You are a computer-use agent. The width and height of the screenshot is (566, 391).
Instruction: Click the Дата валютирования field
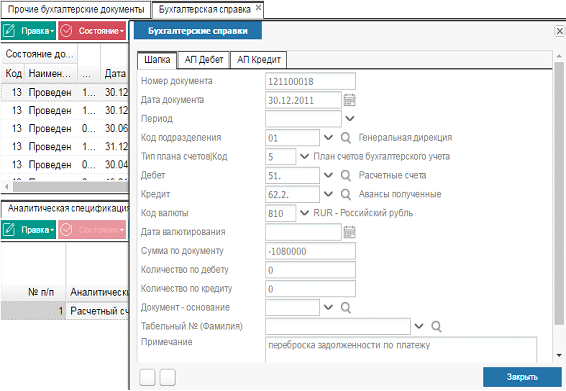pos(303,232)
